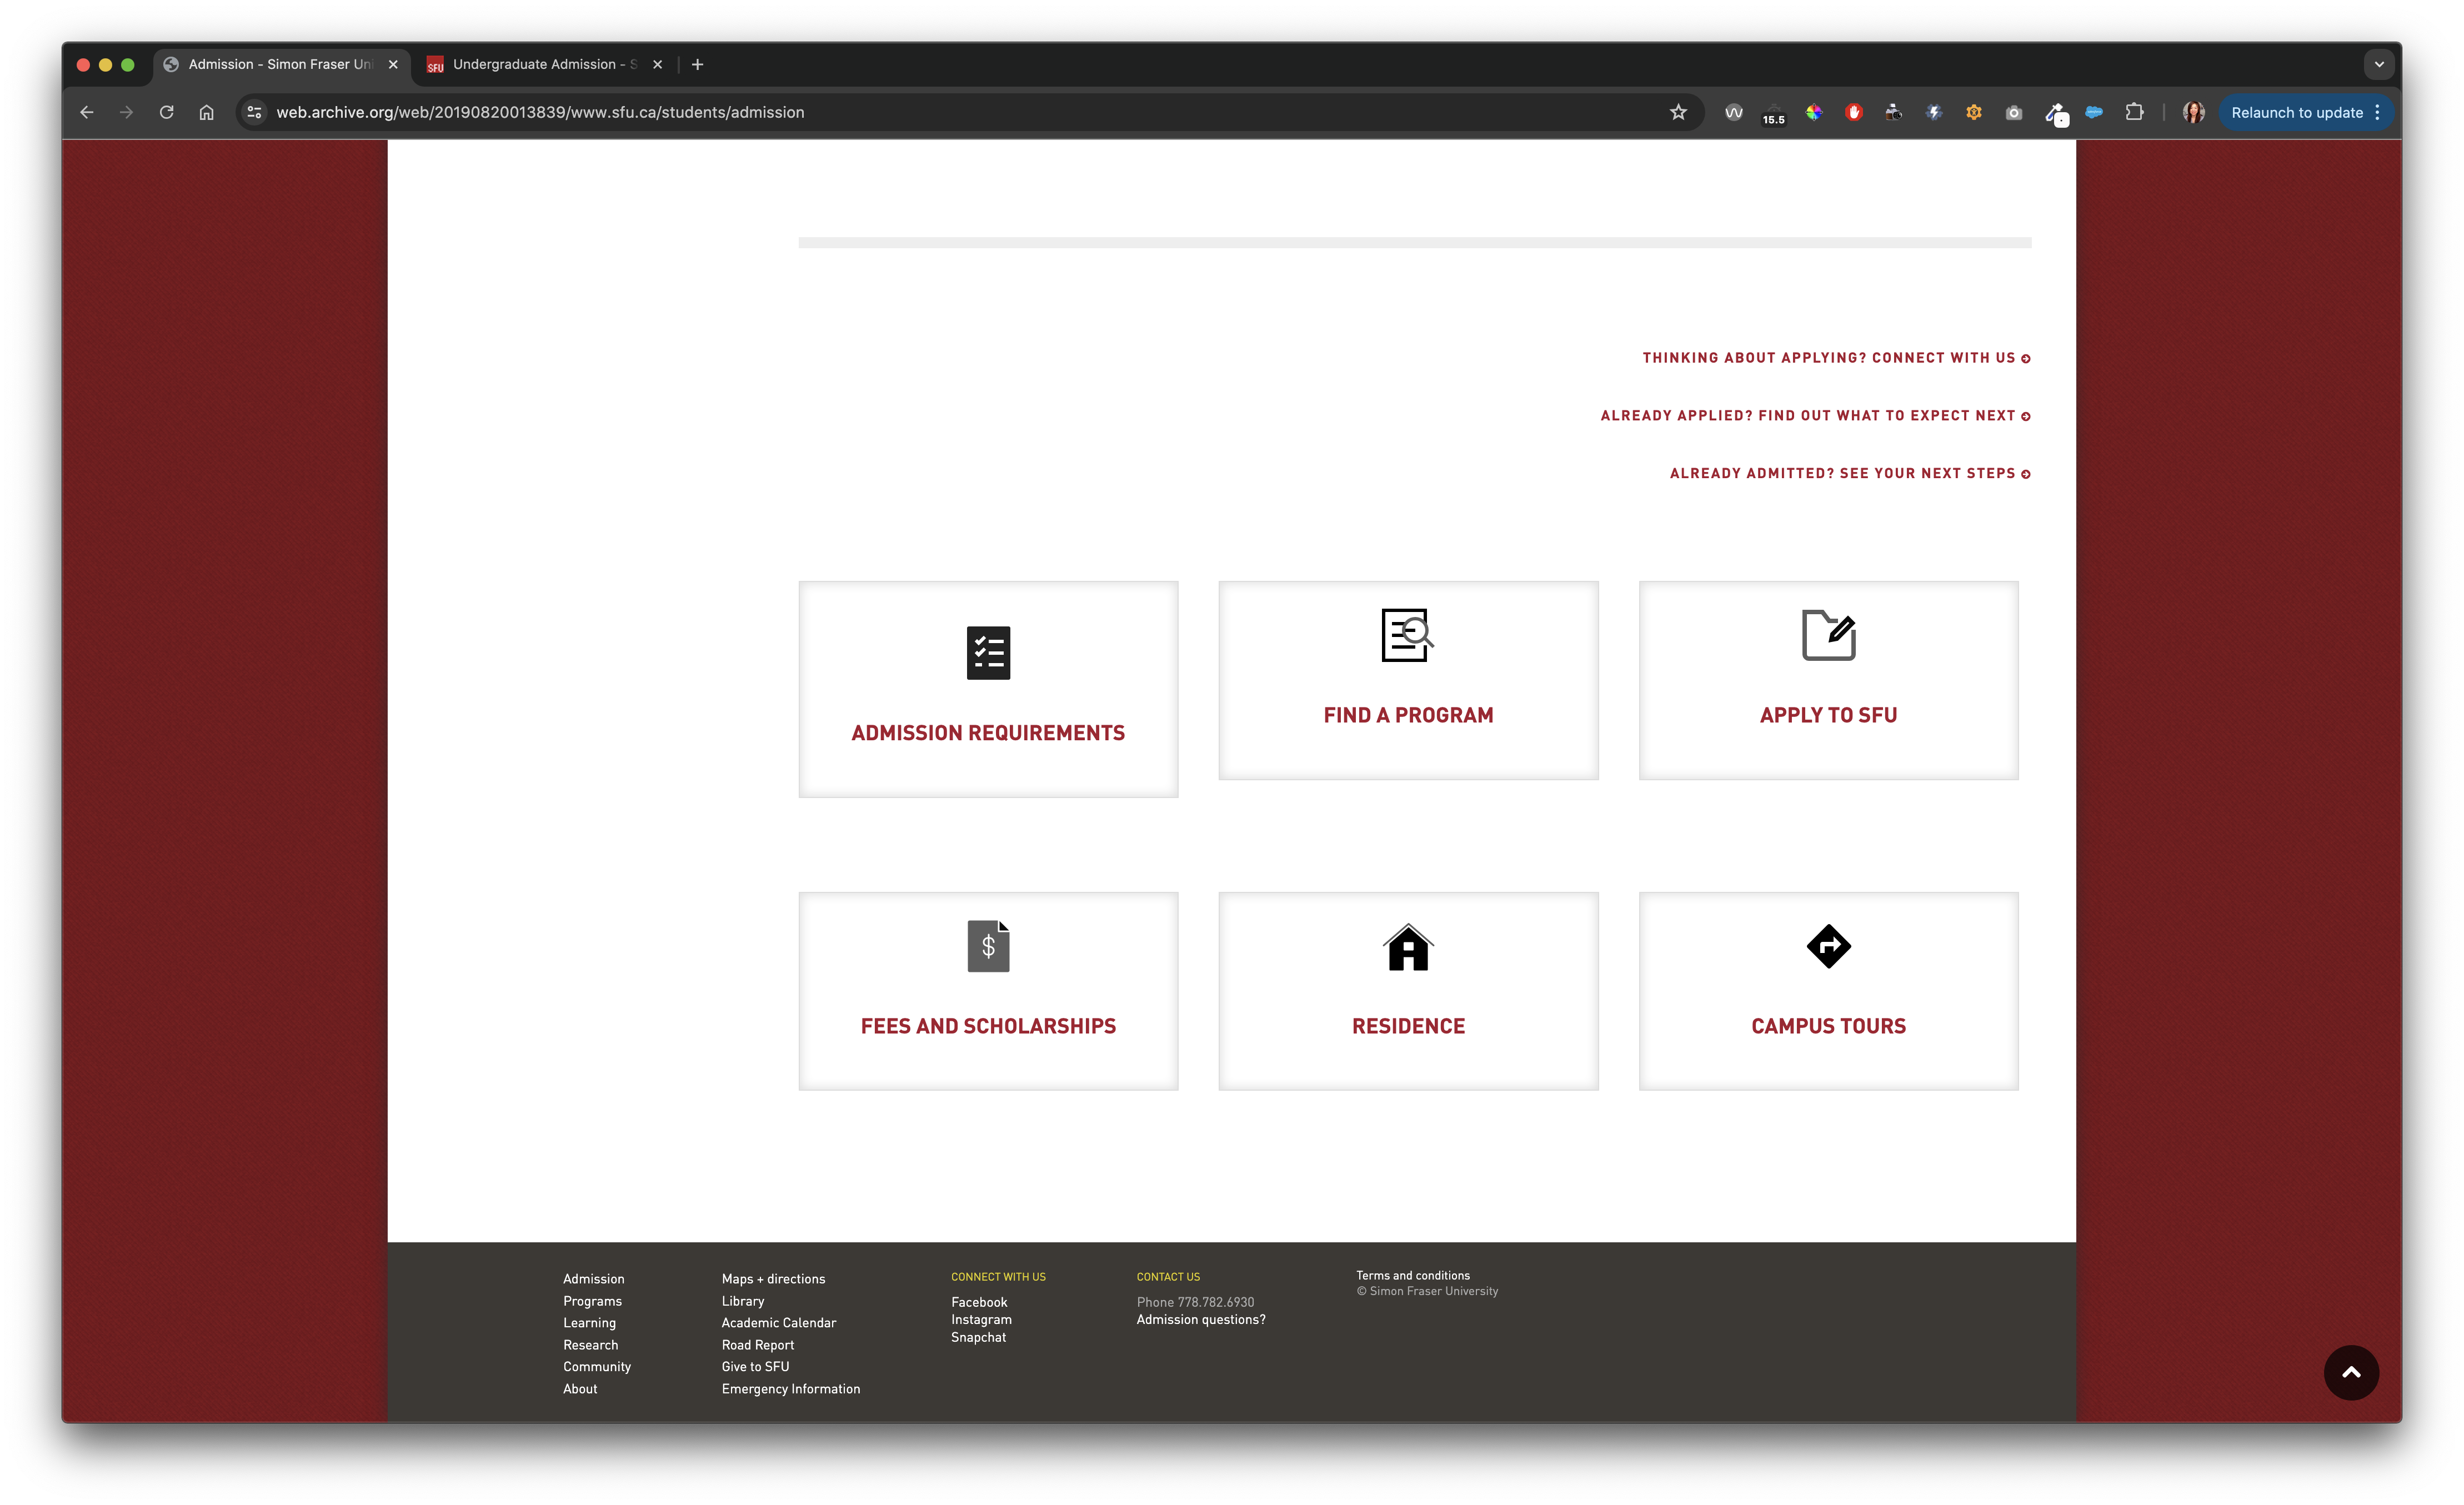
Task: Open the Chrome three-dot menu
Action: [2378, 112]
